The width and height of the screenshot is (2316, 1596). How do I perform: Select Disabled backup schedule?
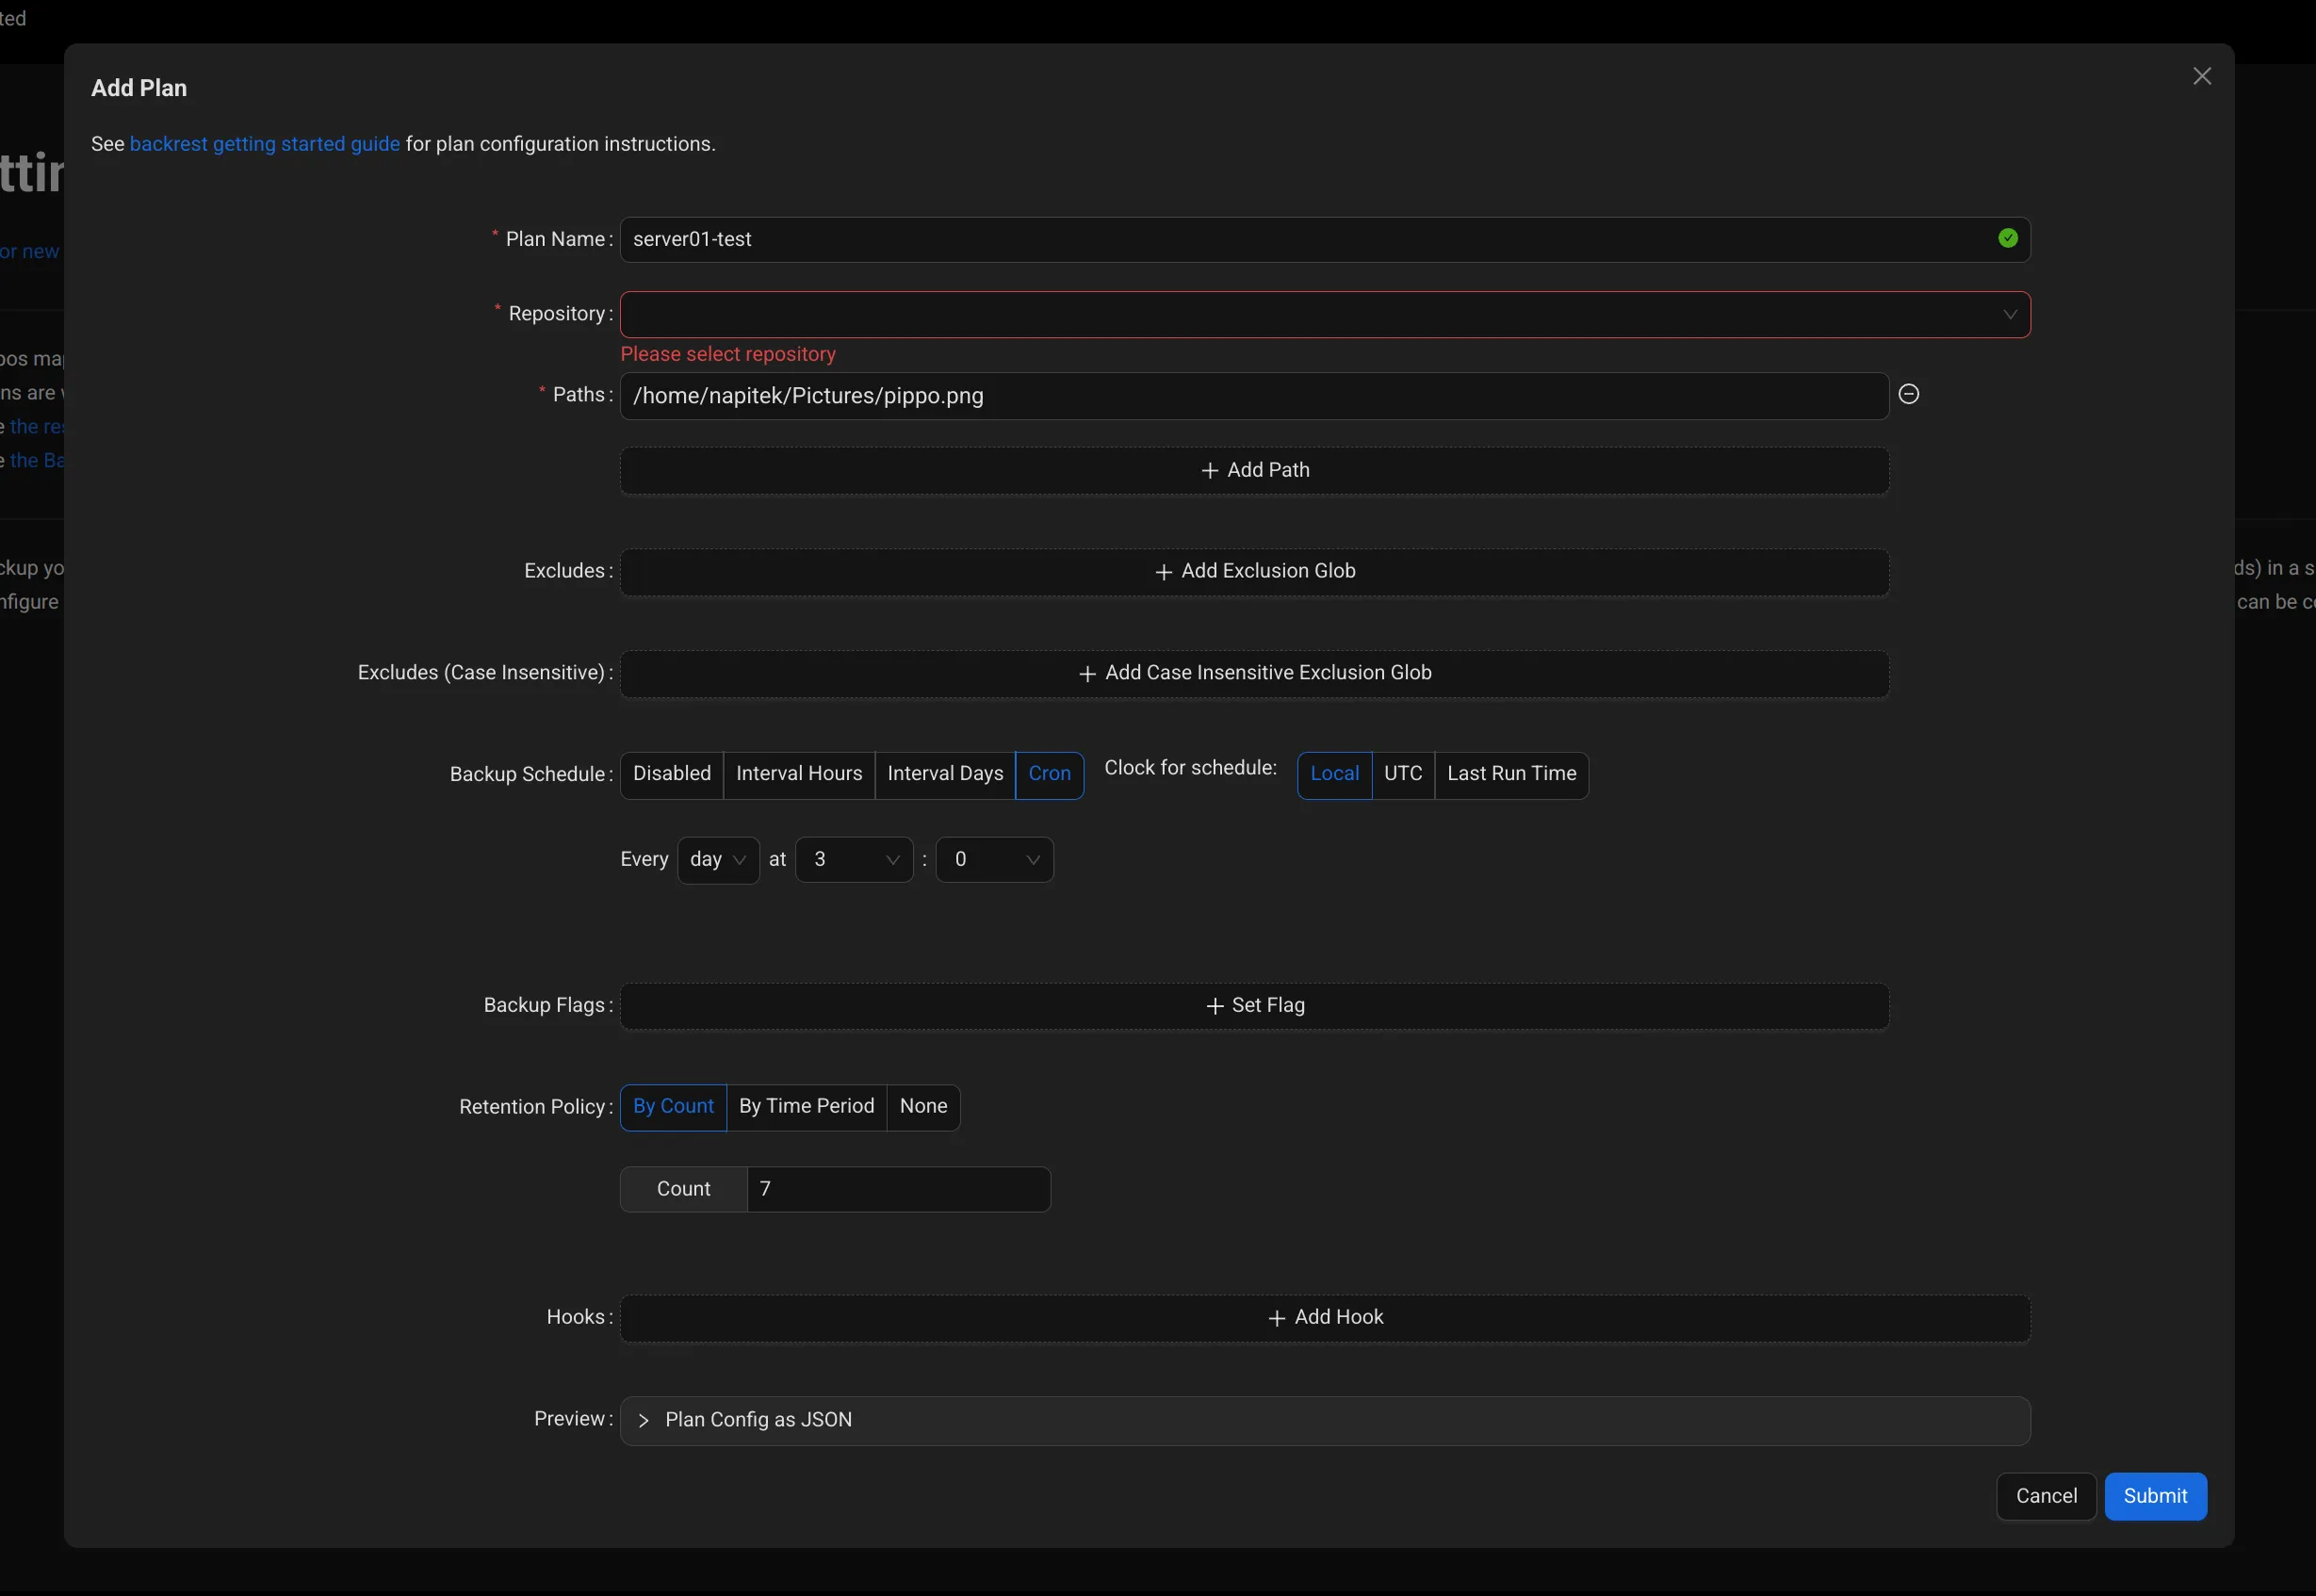(x=671, y=774)
